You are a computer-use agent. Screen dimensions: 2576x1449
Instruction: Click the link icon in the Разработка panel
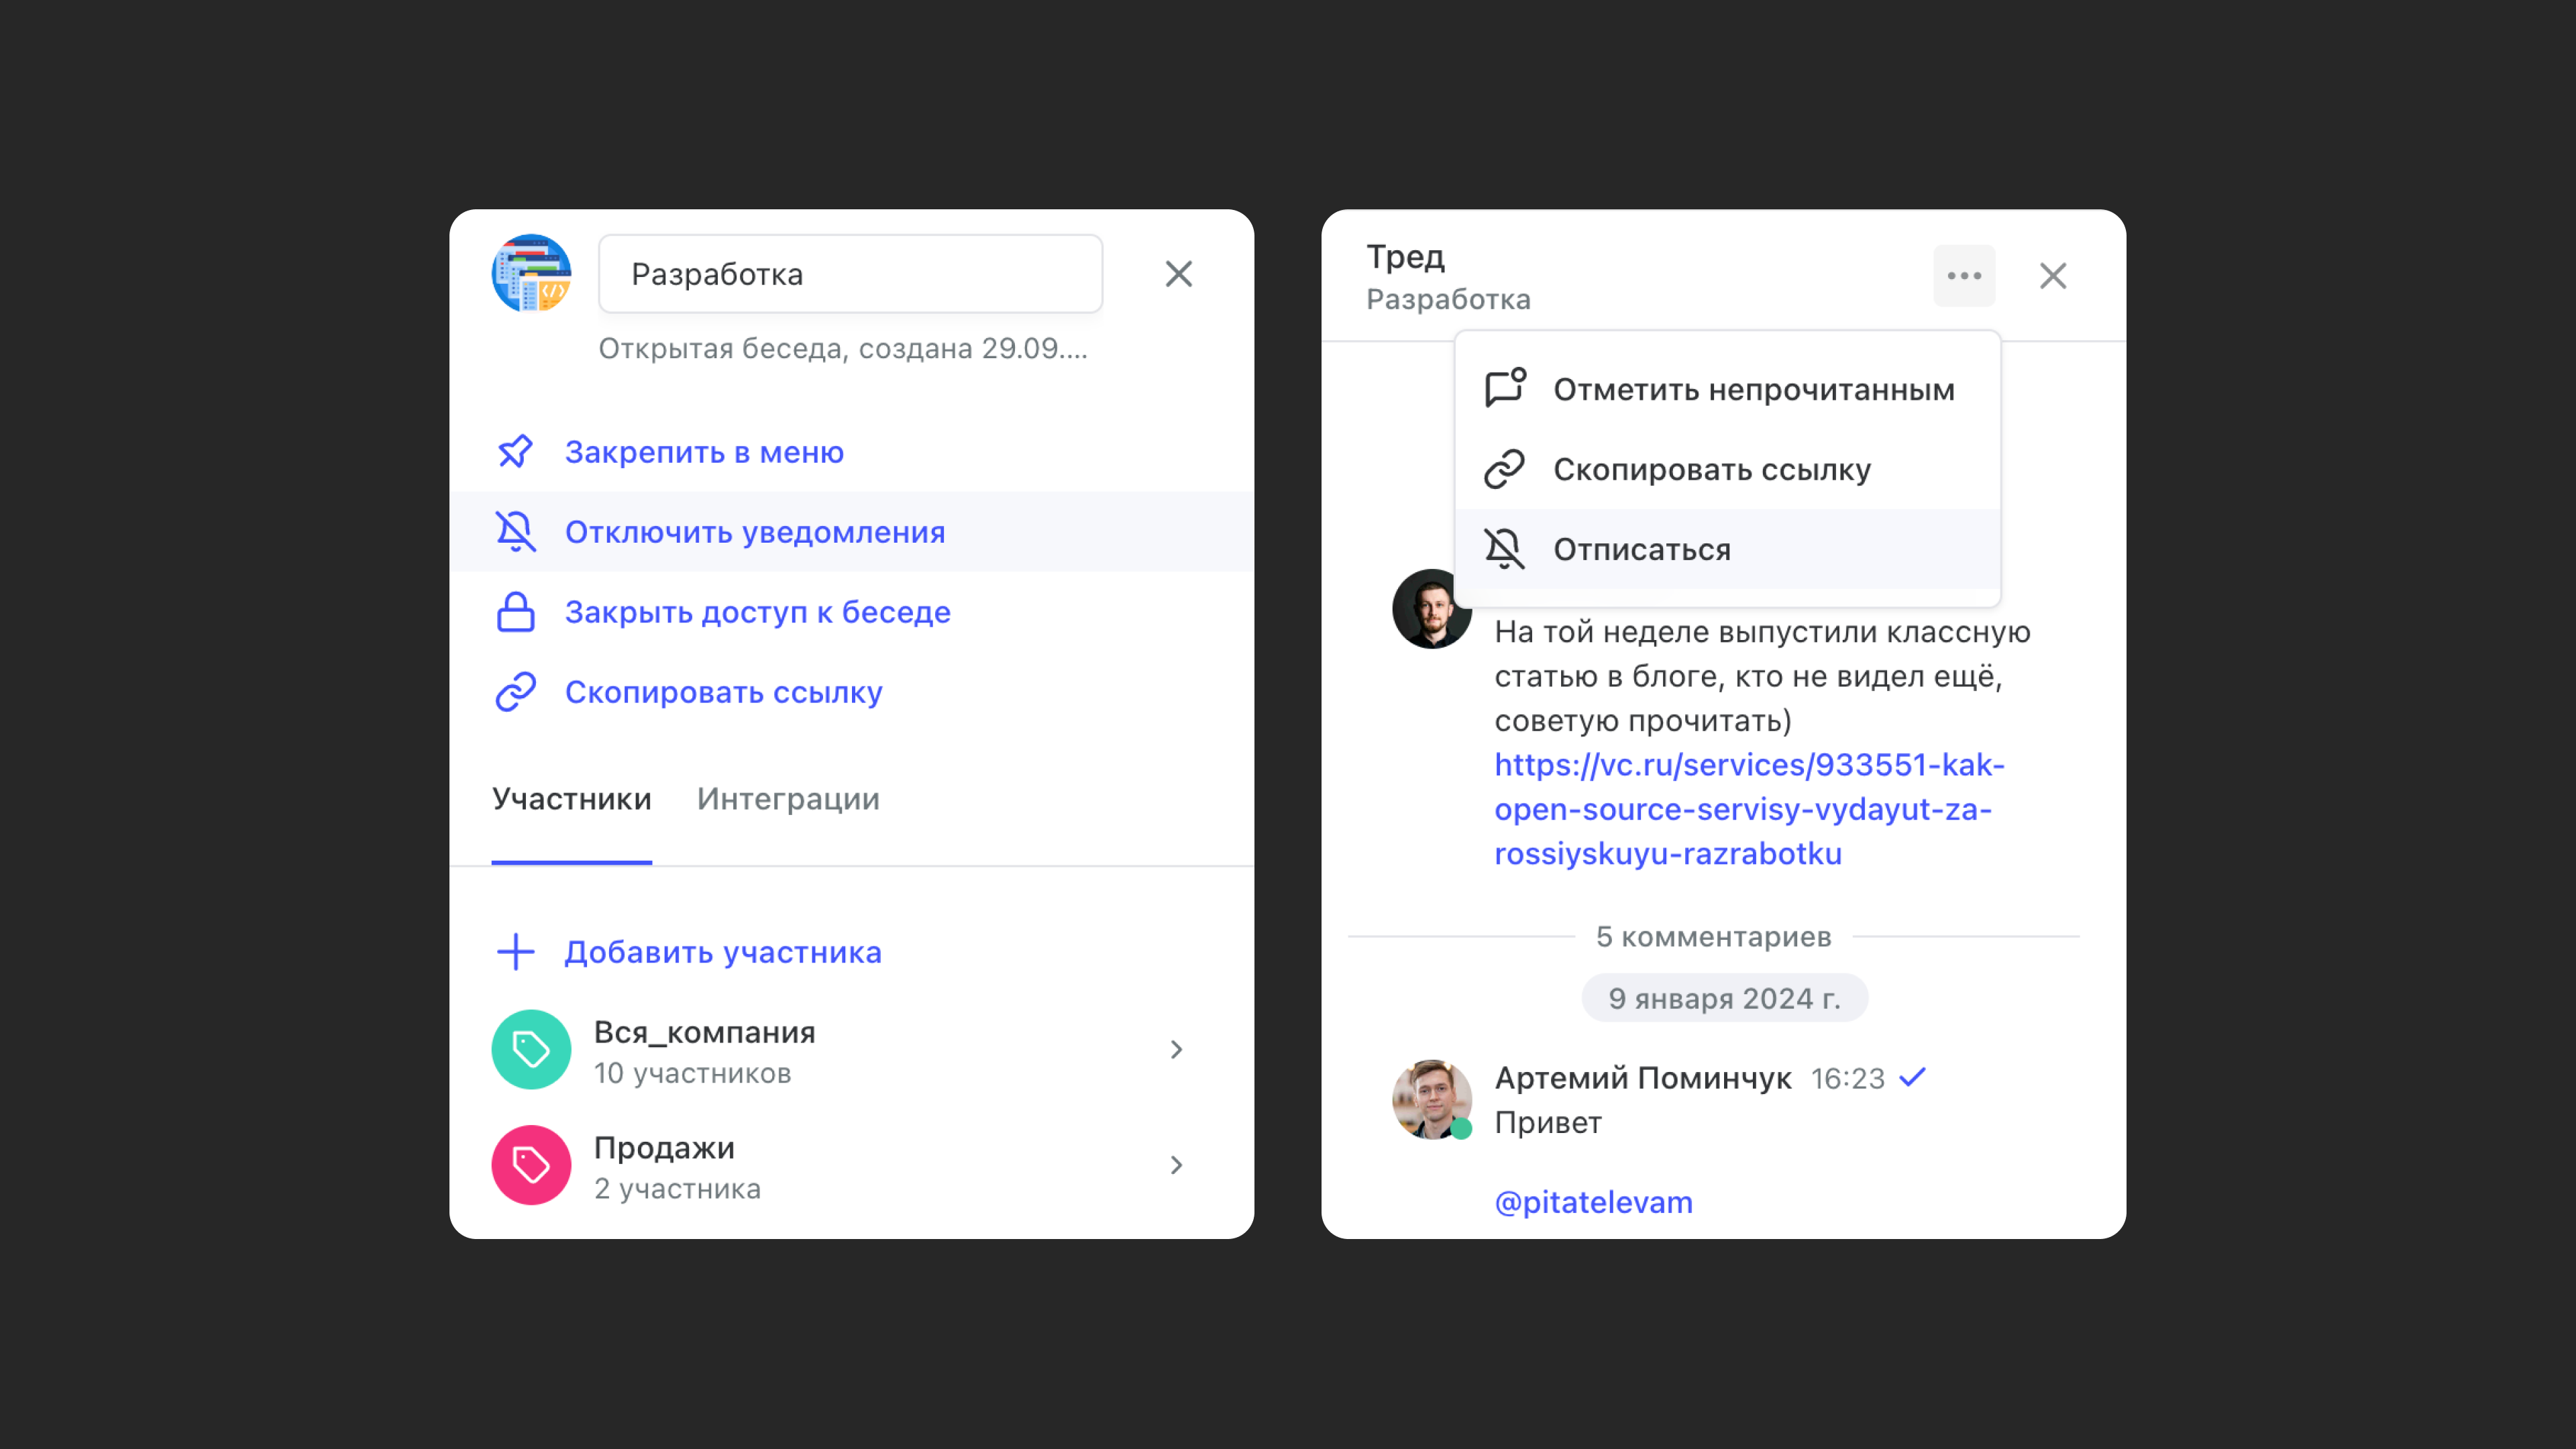515,692
